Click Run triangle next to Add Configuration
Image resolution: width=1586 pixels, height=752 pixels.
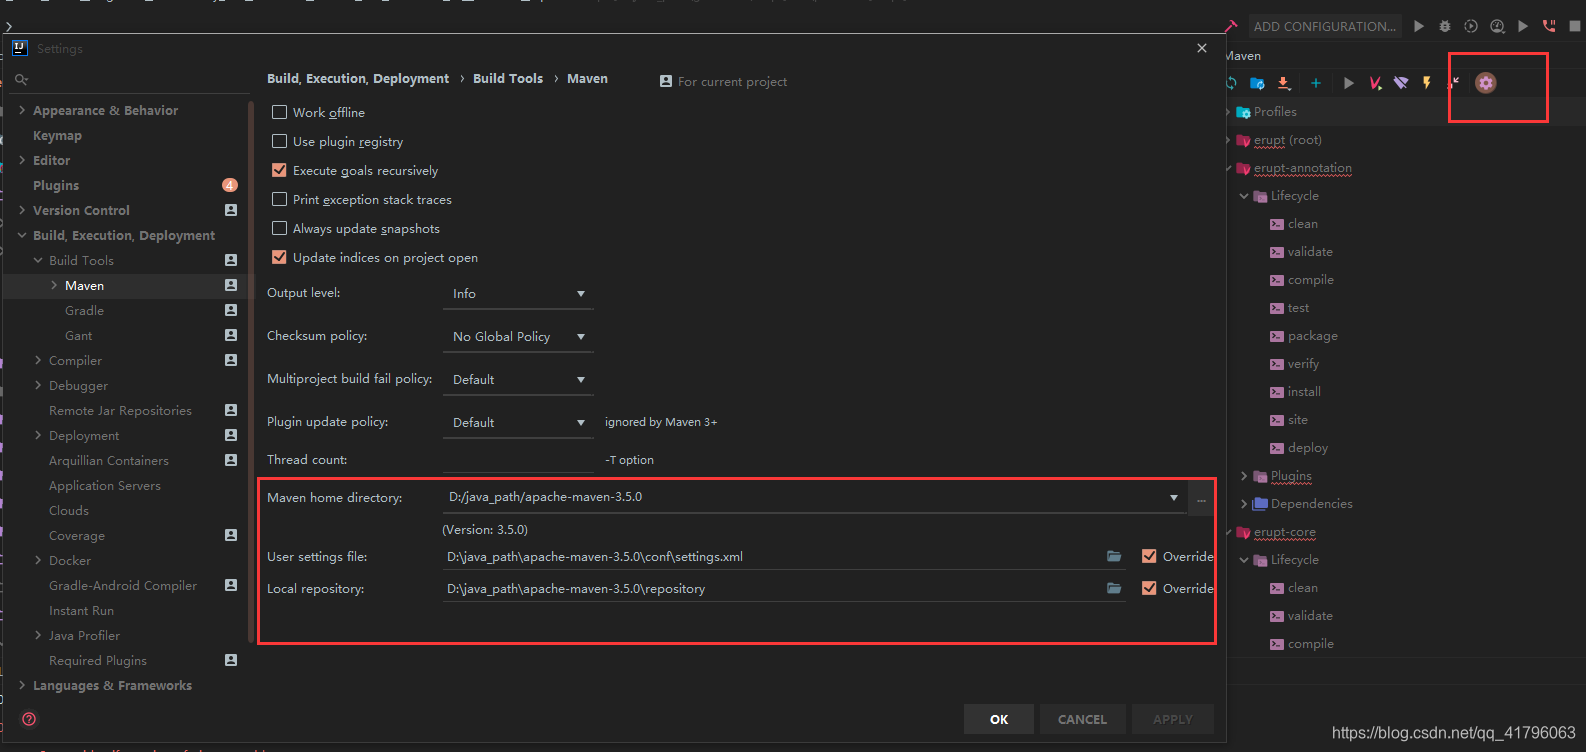[x=1419, y=26]
